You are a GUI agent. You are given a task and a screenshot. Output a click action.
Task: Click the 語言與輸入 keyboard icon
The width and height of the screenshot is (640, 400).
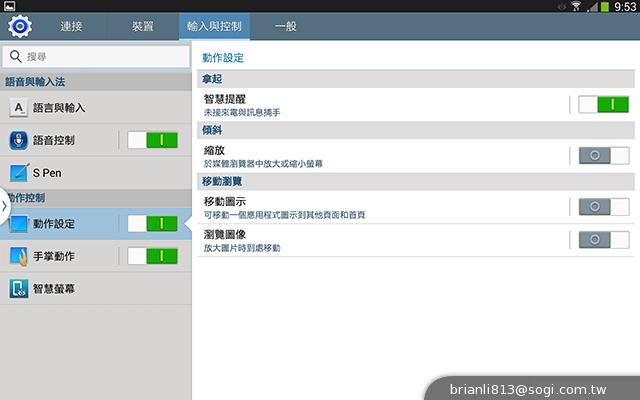point(18,108)
